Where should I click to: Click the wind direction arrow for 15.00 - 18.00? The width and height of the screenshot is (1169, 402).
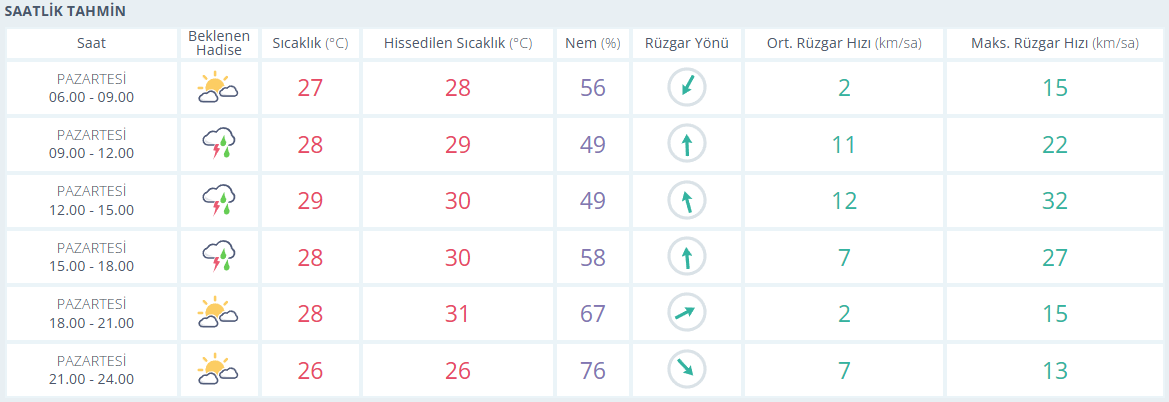(x=687, y=257)
